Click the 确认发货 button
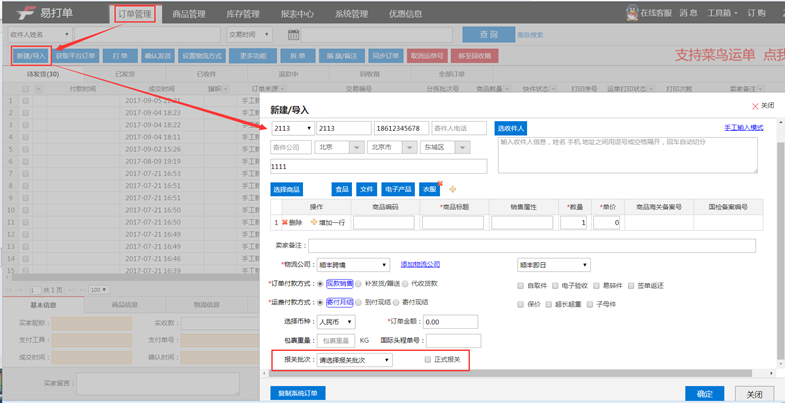The image size is (785, 403). tap(158, 56)
